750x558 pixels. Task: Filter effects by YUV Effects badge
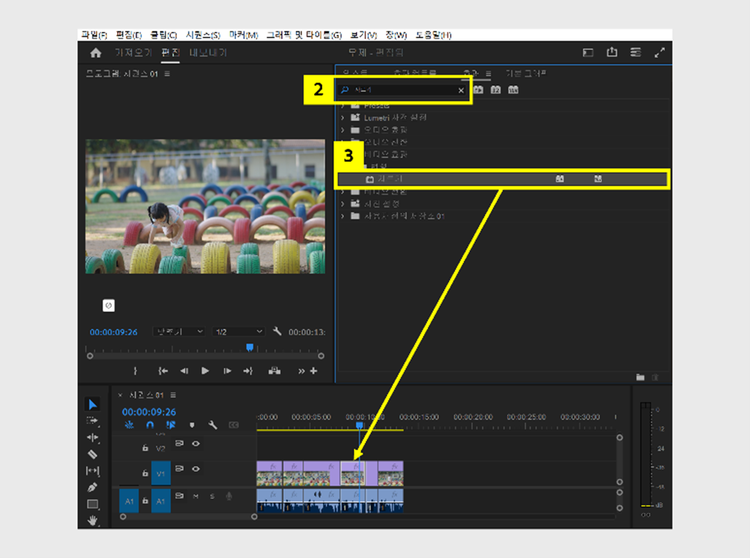tap(513, 90)
